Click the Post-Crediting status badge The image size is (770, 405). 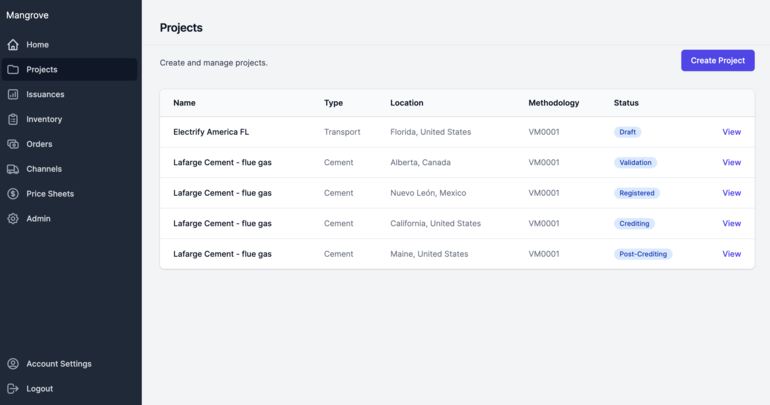pos(643,254)
